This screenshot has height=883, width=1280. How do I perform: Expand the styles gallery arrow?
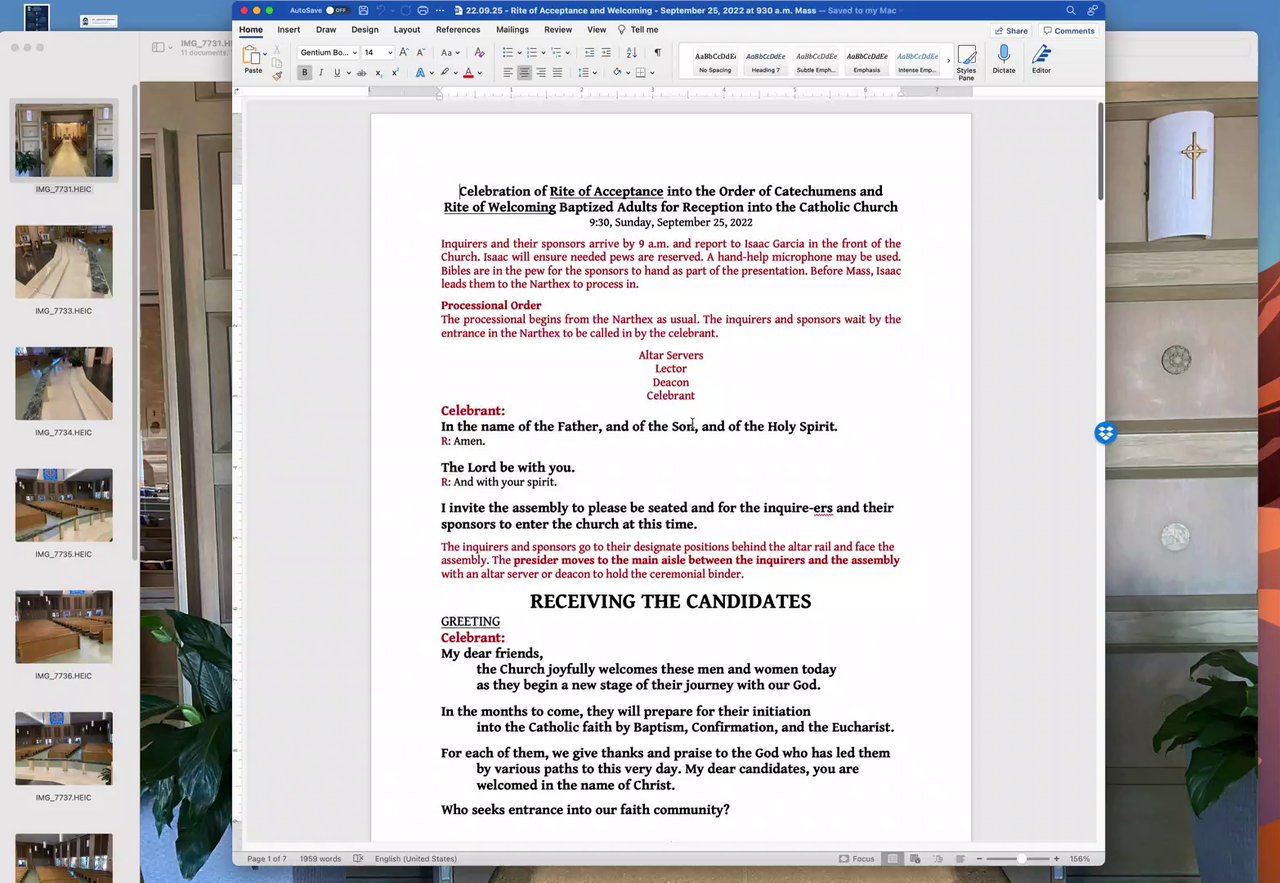[x=949, y=62]
